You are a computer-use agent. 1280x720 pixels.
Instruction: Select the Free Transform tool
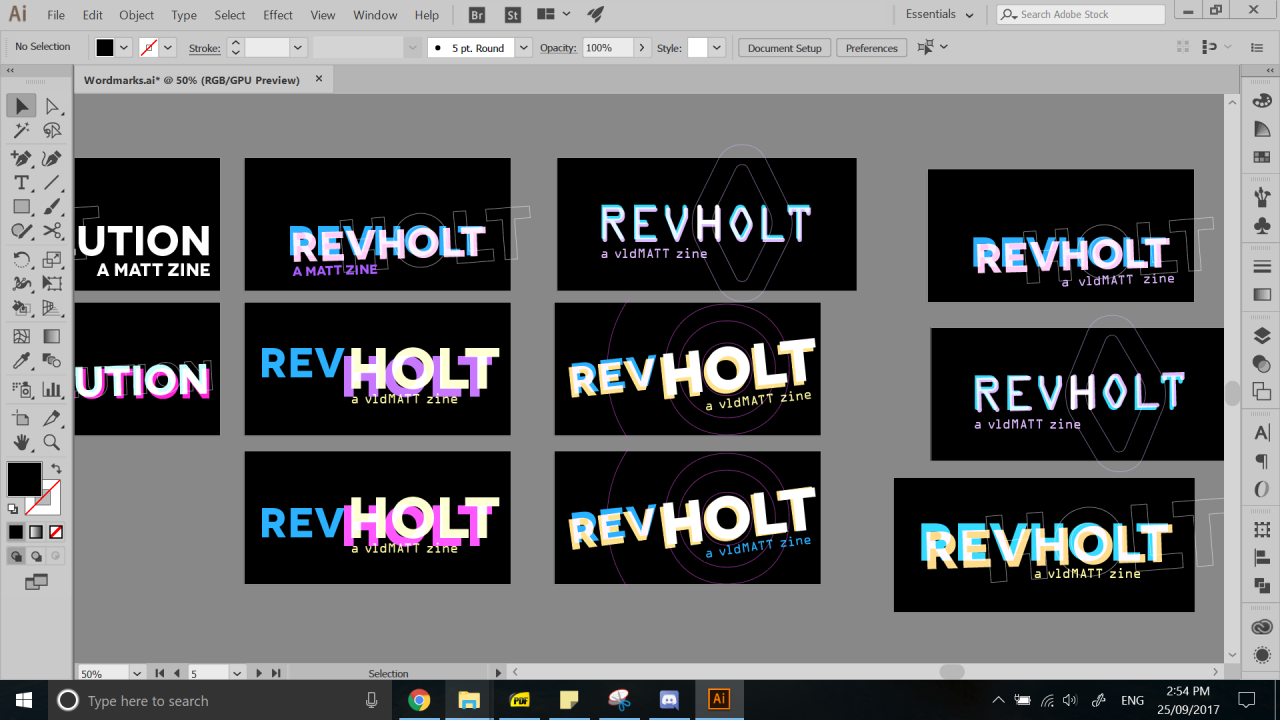click(x=52, y=284)
